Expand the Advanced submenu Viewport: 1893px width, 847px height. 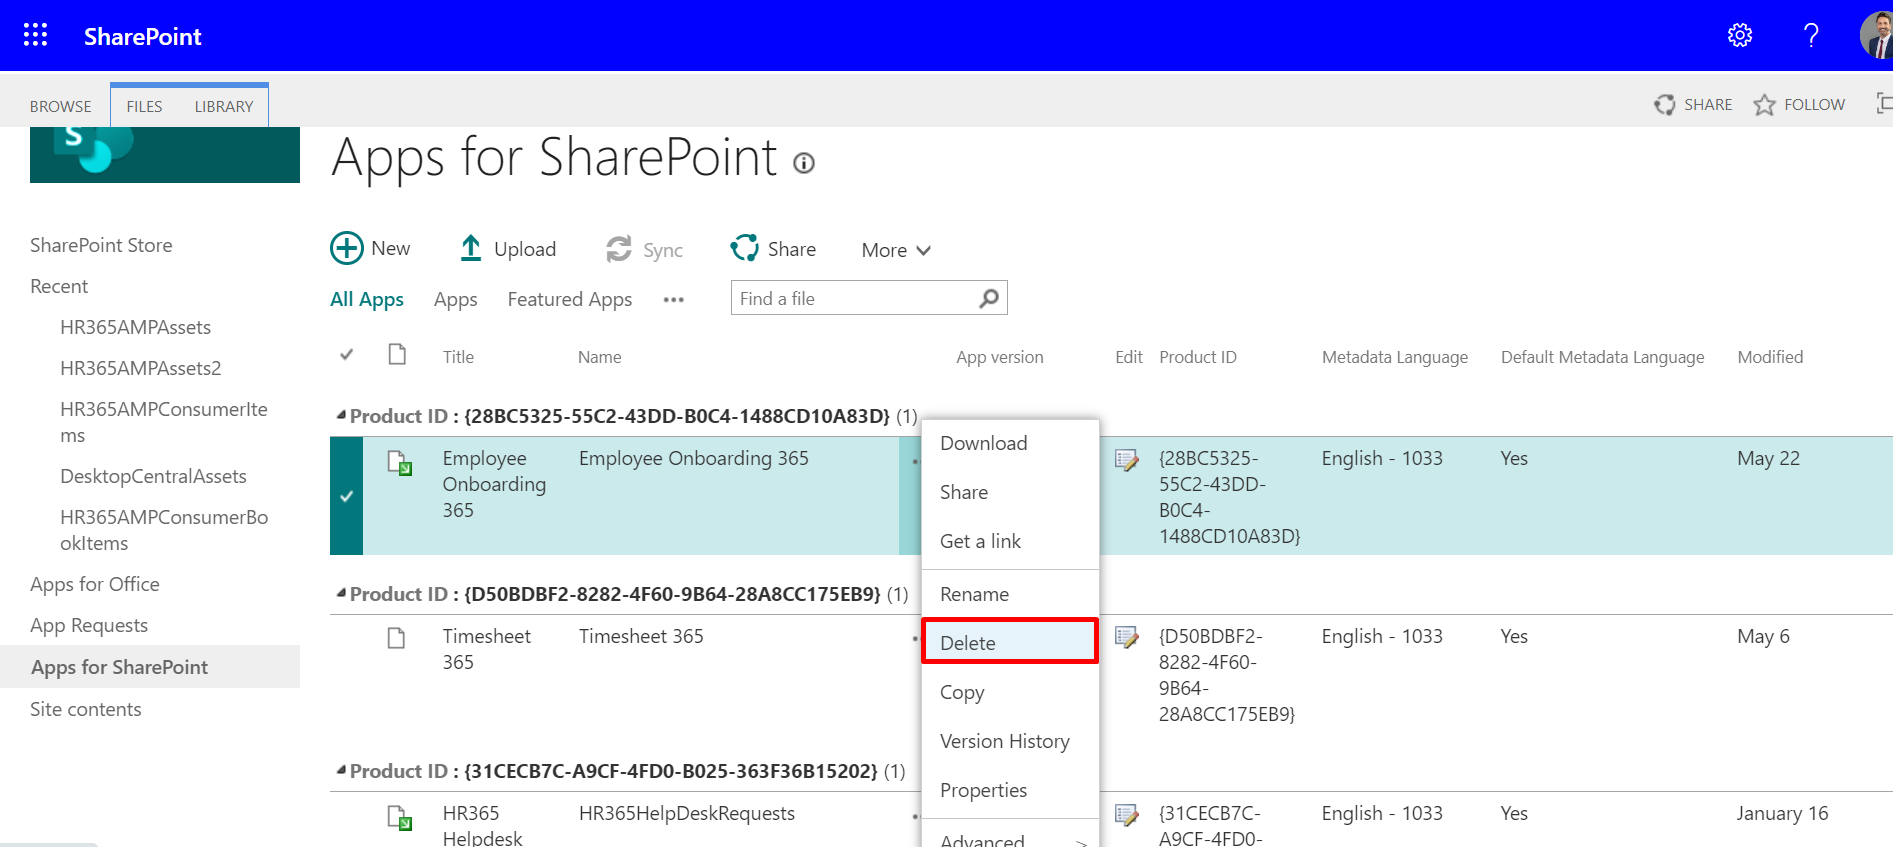click(1010, 838)
